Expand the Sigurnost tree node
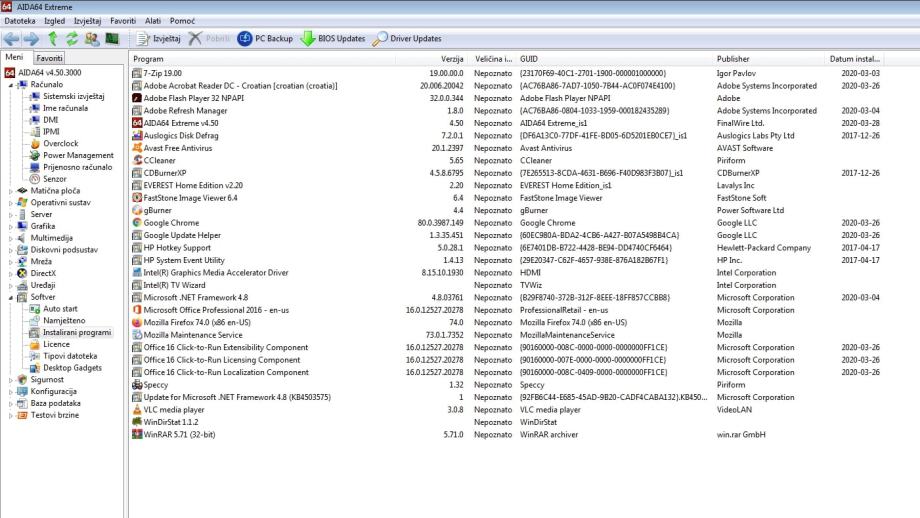Screen dimensions: 920x518 (x=11, y=380)
